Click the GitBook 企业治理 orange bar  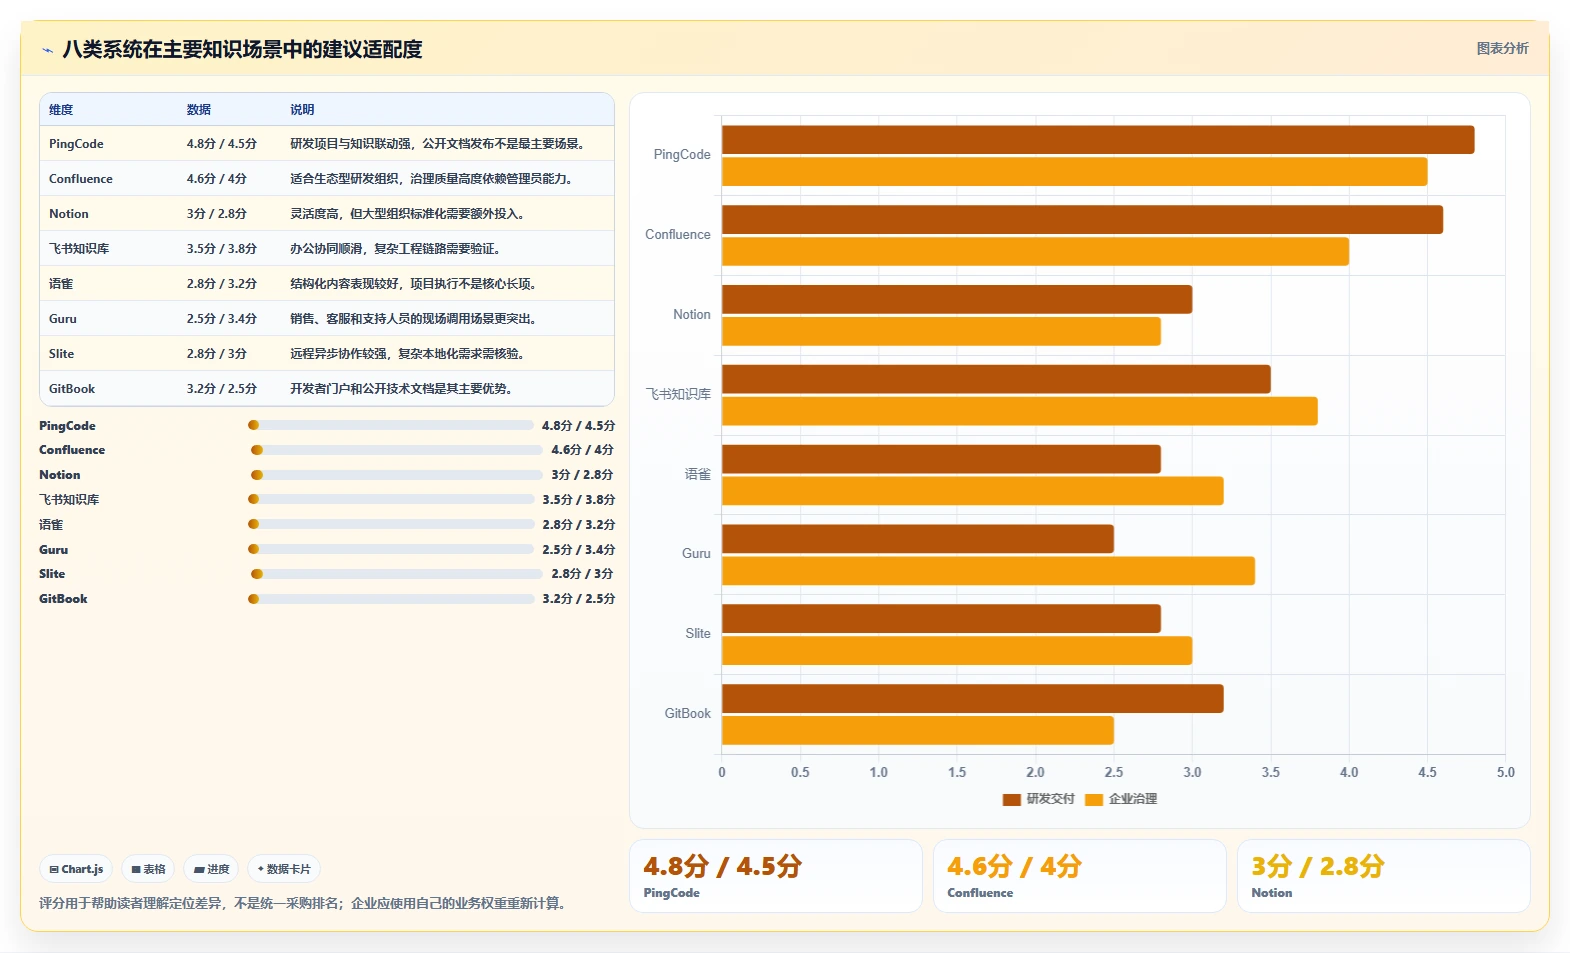(x=918, y=730)
